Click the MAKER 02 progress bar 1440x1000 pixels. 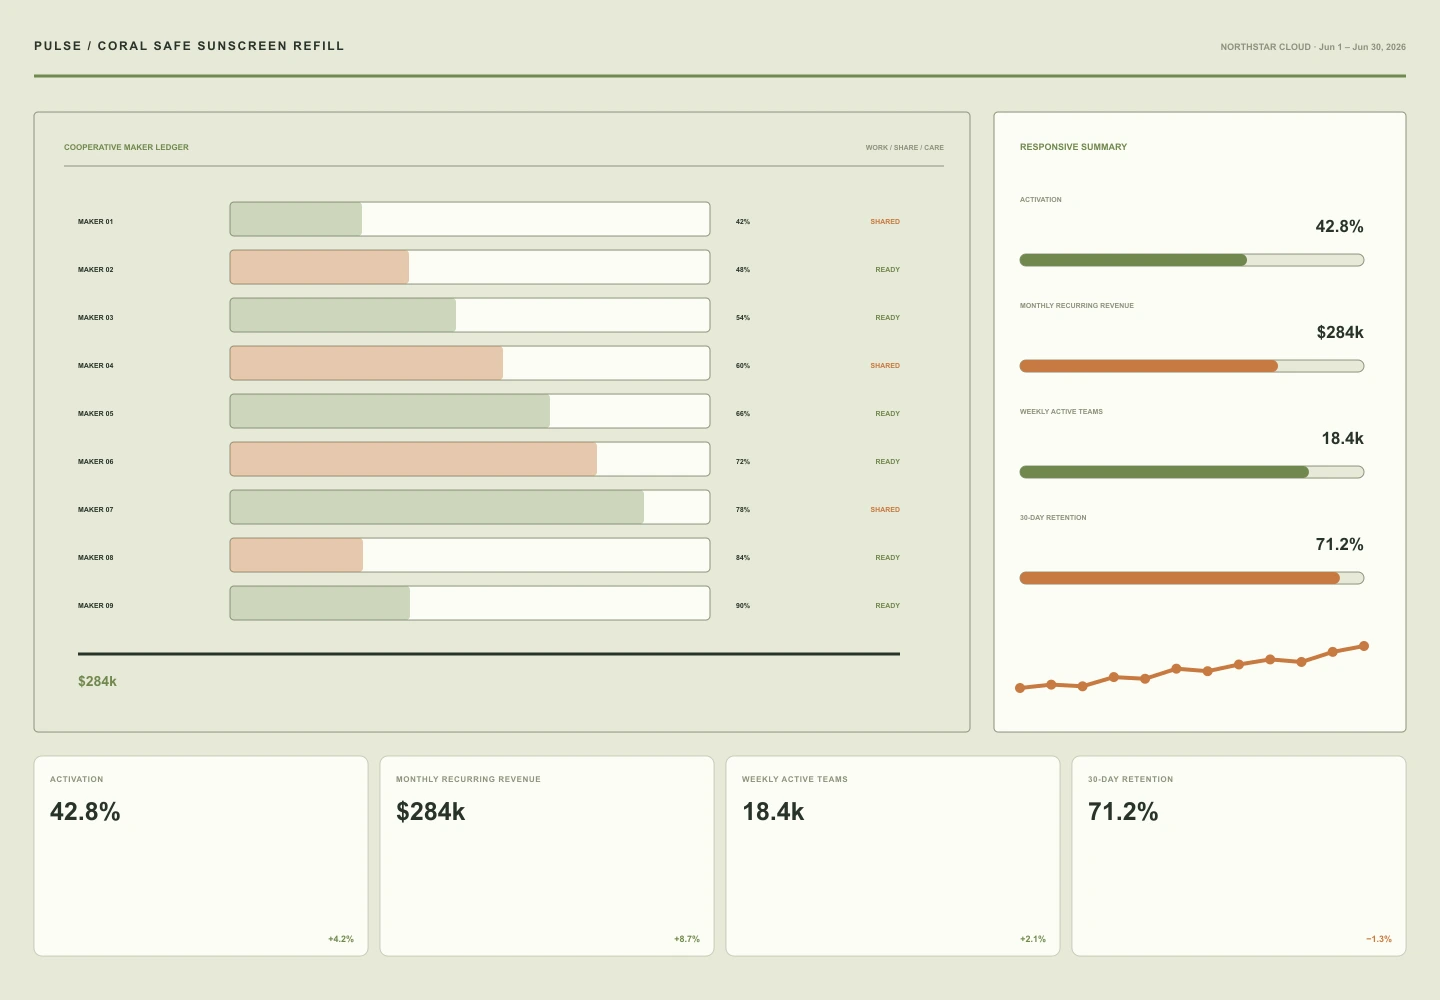click(x=470, y=267)
